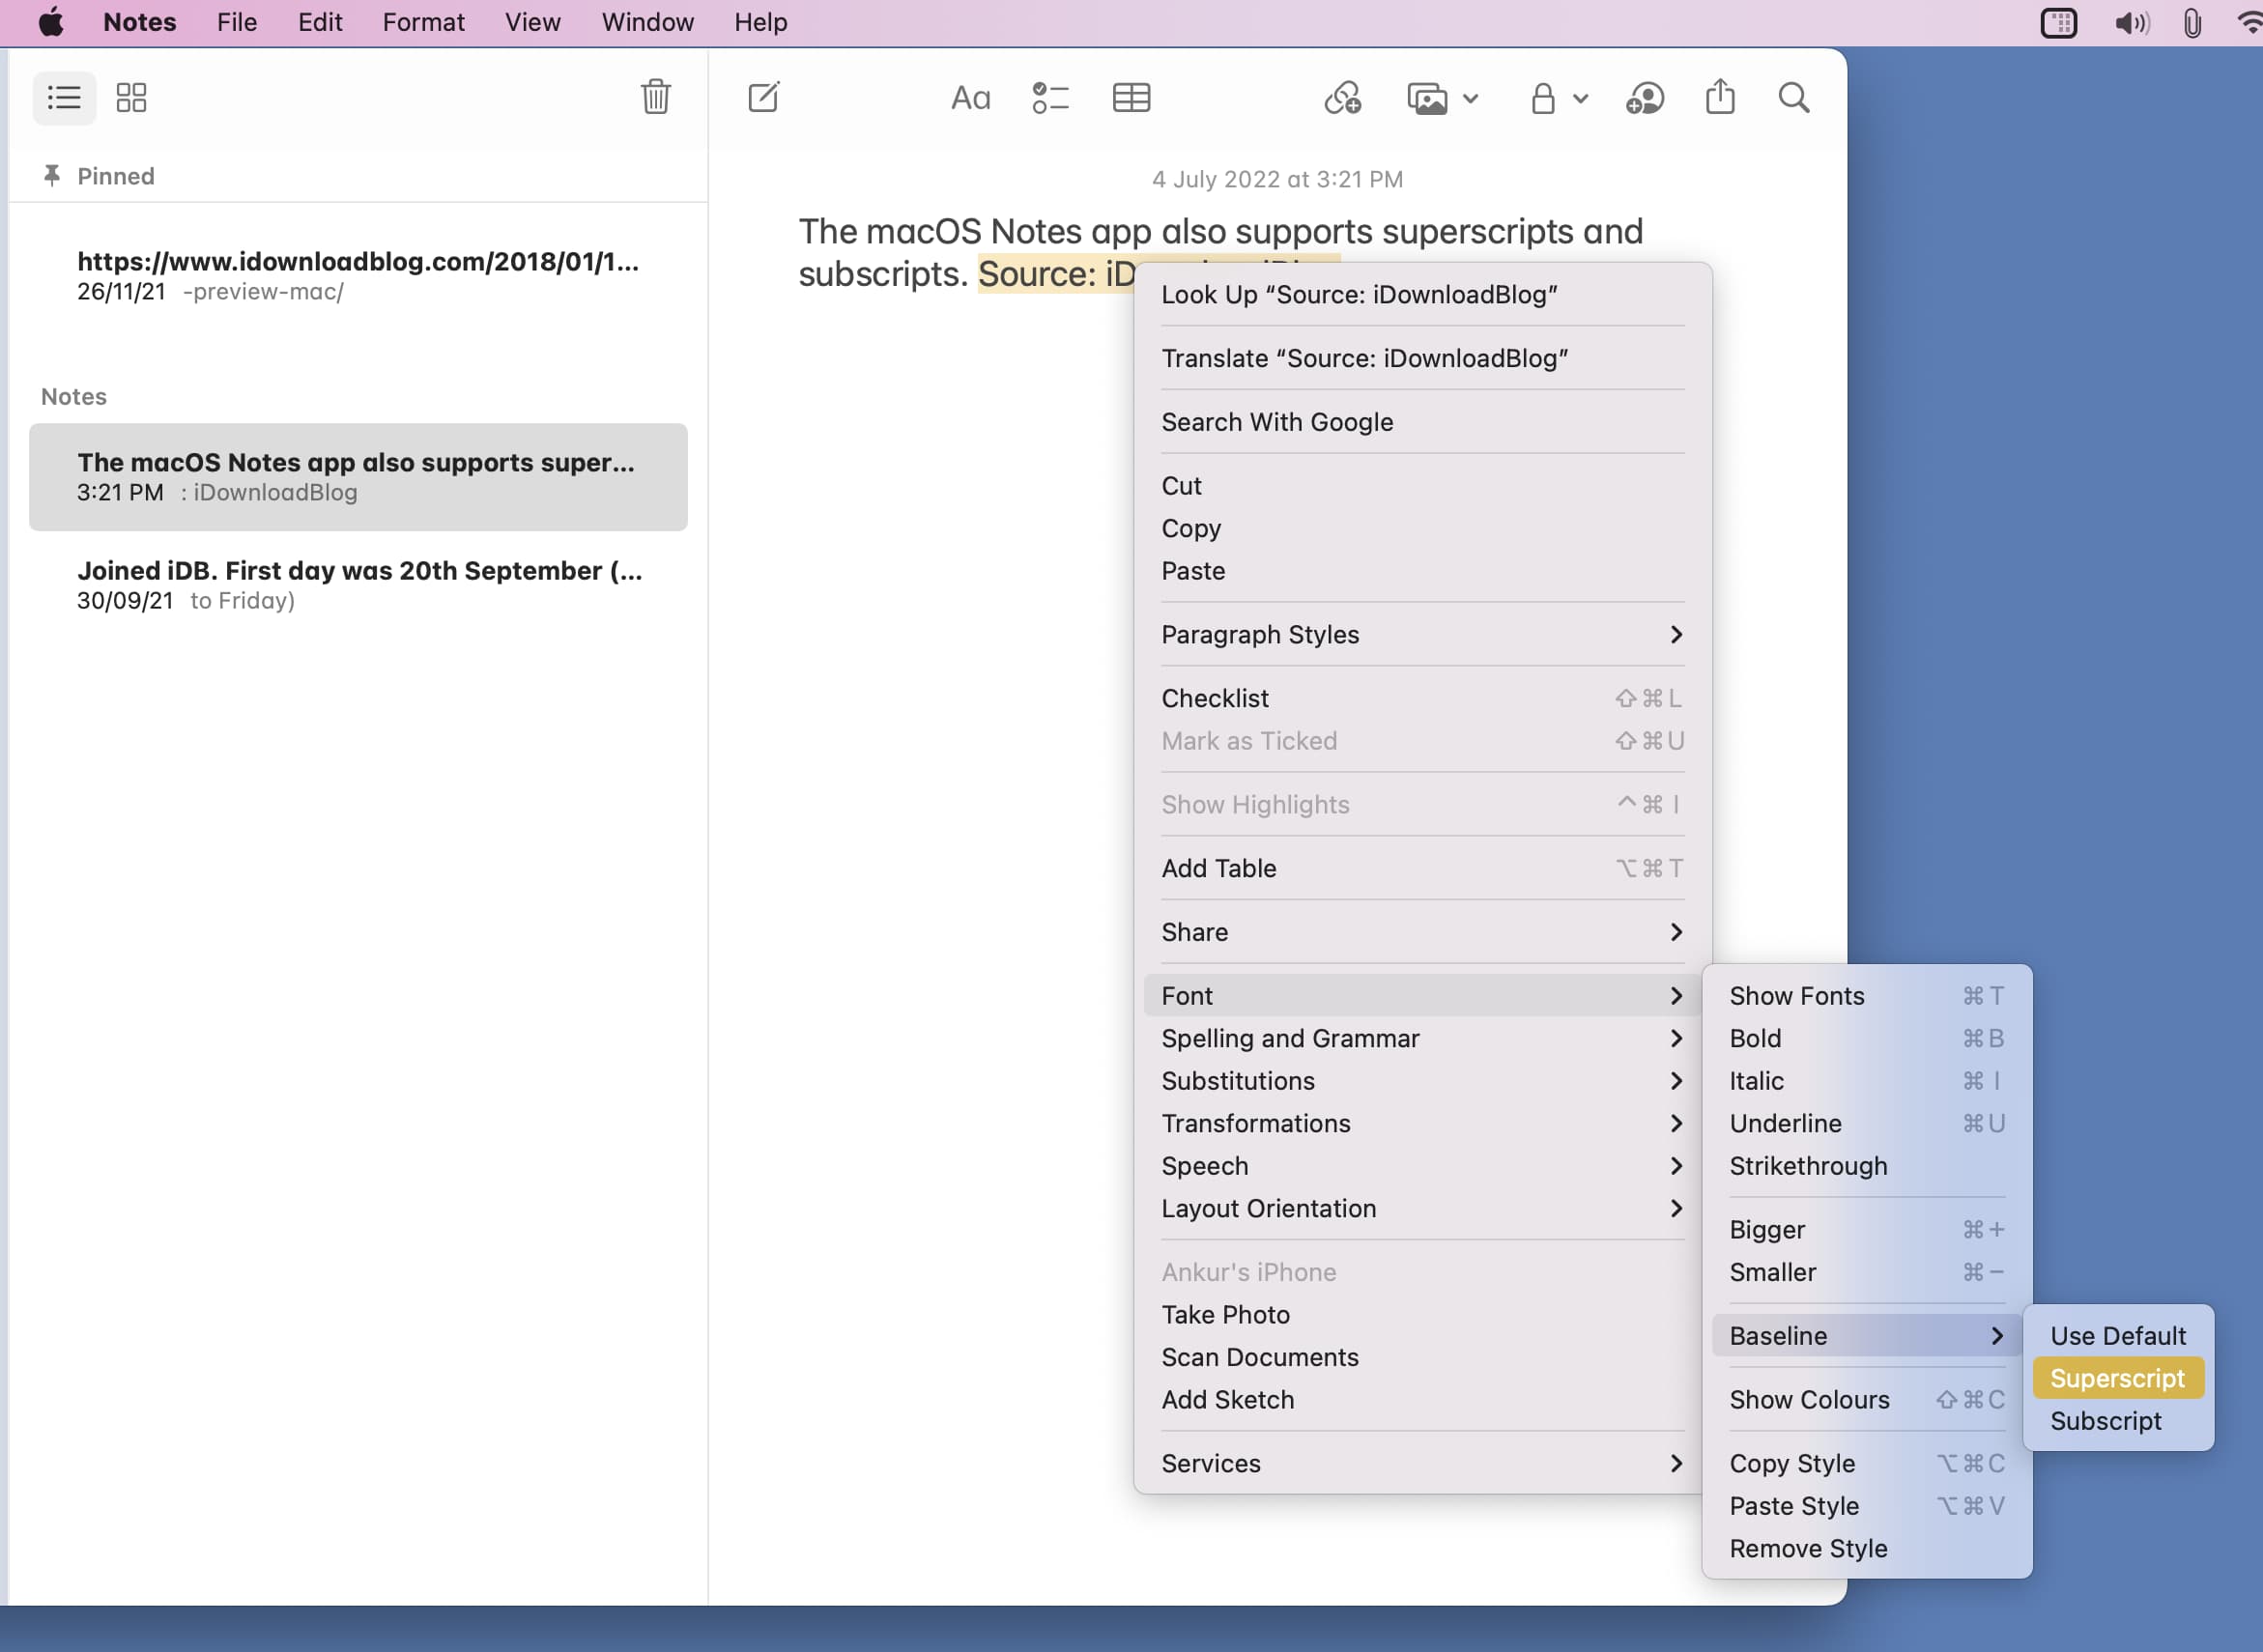Screen dimensions: 2263x1652
Task: Open the Edit menu
Action: [x=320, y=22]
